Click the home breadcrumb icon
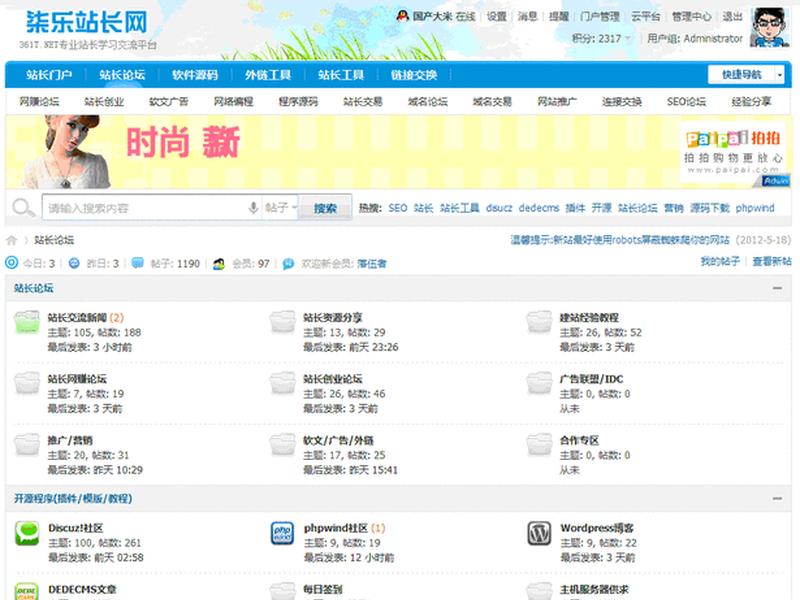The width and height of the screenshot is (800, 600). pyautogui.click(x=11, y=240)
